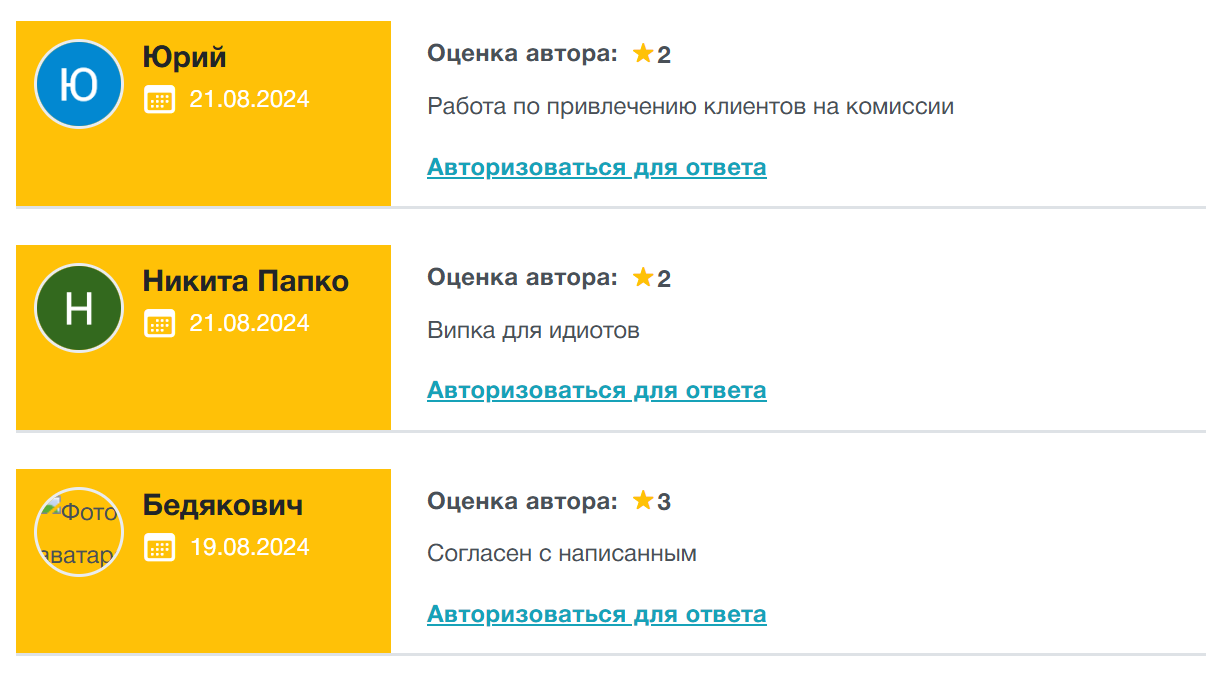1232x683 pixels.
Task: Open Юрий's avatar with letter Ю
Action: click(x=79, y=83)
